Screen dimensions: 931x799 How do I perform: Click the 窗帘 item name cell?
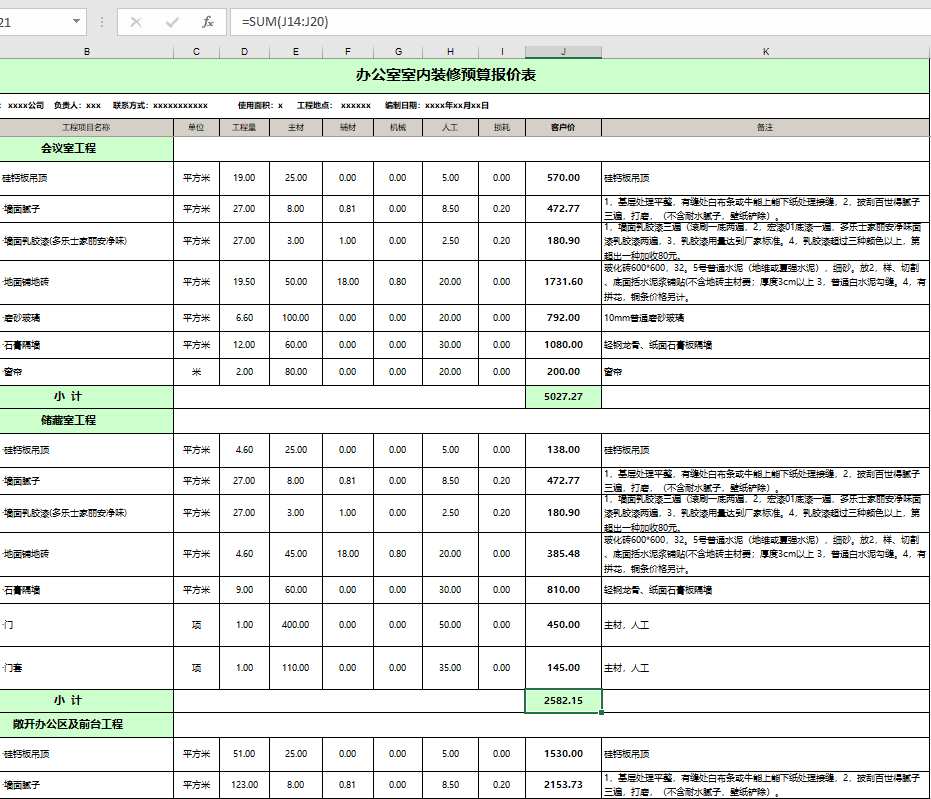point(87,372)
